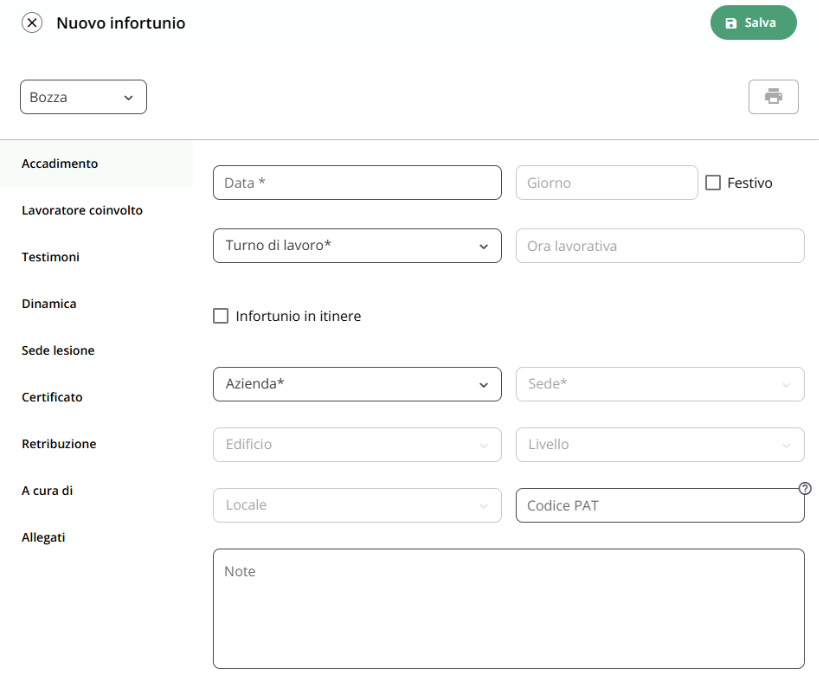819x678 pixels.
Task: Open the Azienda dropdown
Action: [357, 384]
